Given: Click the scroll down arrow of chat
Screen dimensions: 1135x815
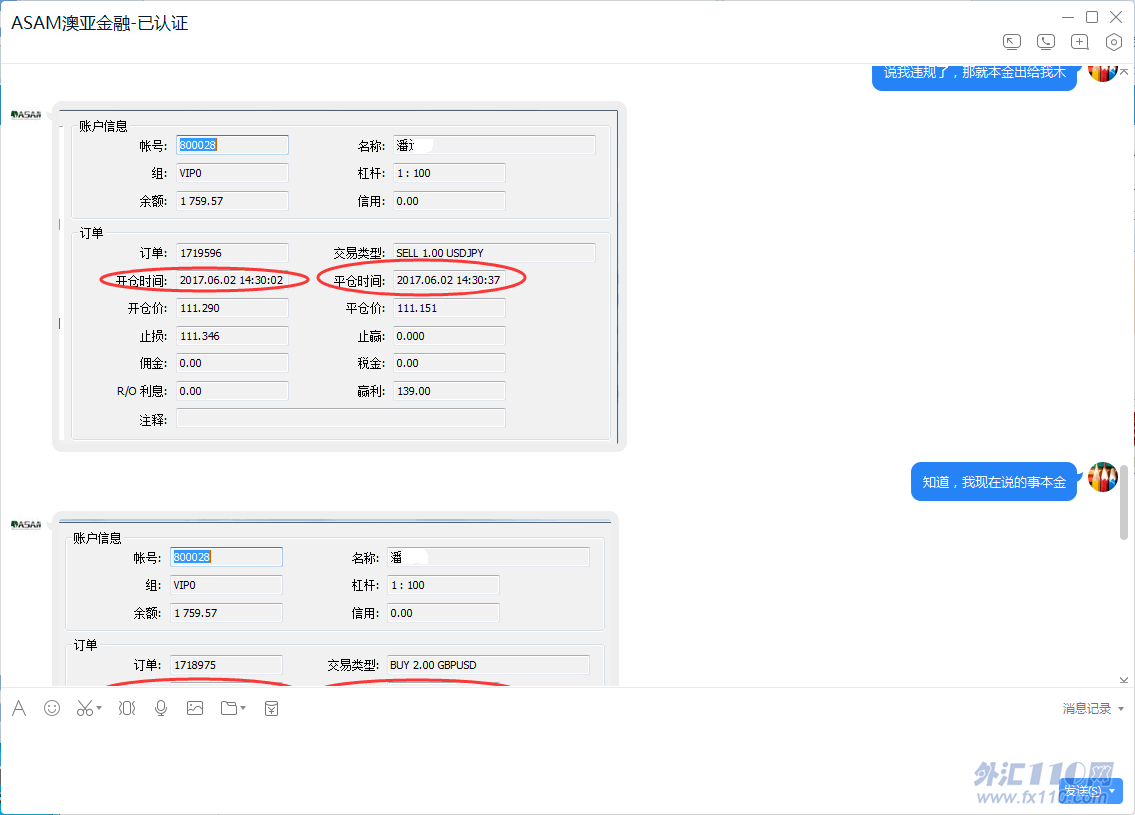Looking at the screenshot, I should click(x=1123, y=680).
